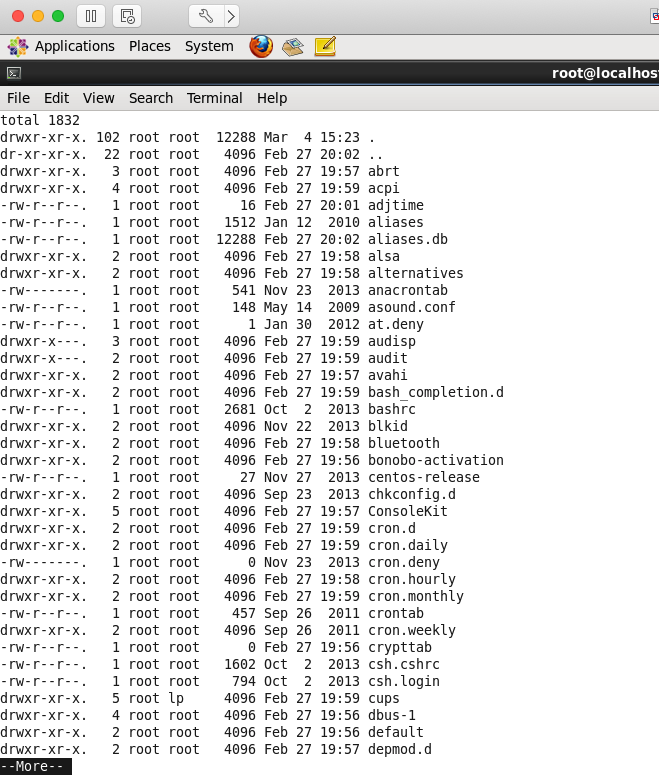Click the 'csh.cshrc' file name
Viewport: 659px width, 777px height.
(x=404, y=665)
